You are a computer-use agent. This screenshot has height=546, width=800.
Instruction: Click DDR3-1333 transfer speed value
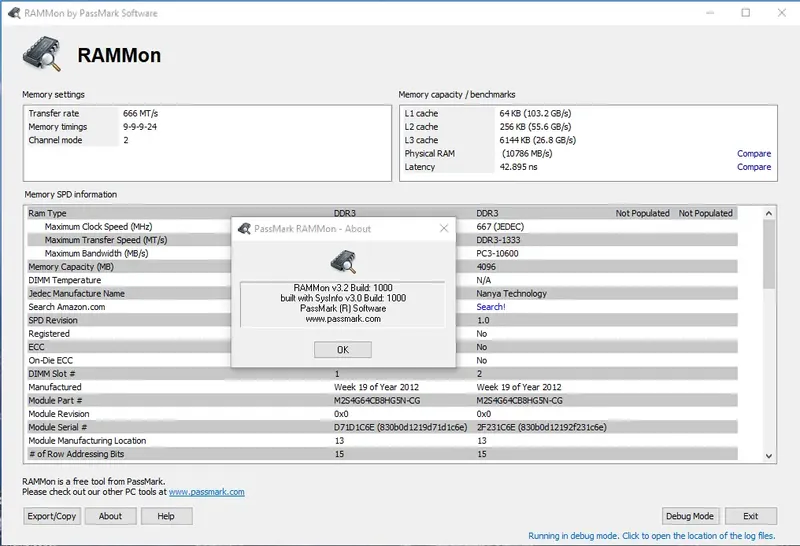[498, 240]
